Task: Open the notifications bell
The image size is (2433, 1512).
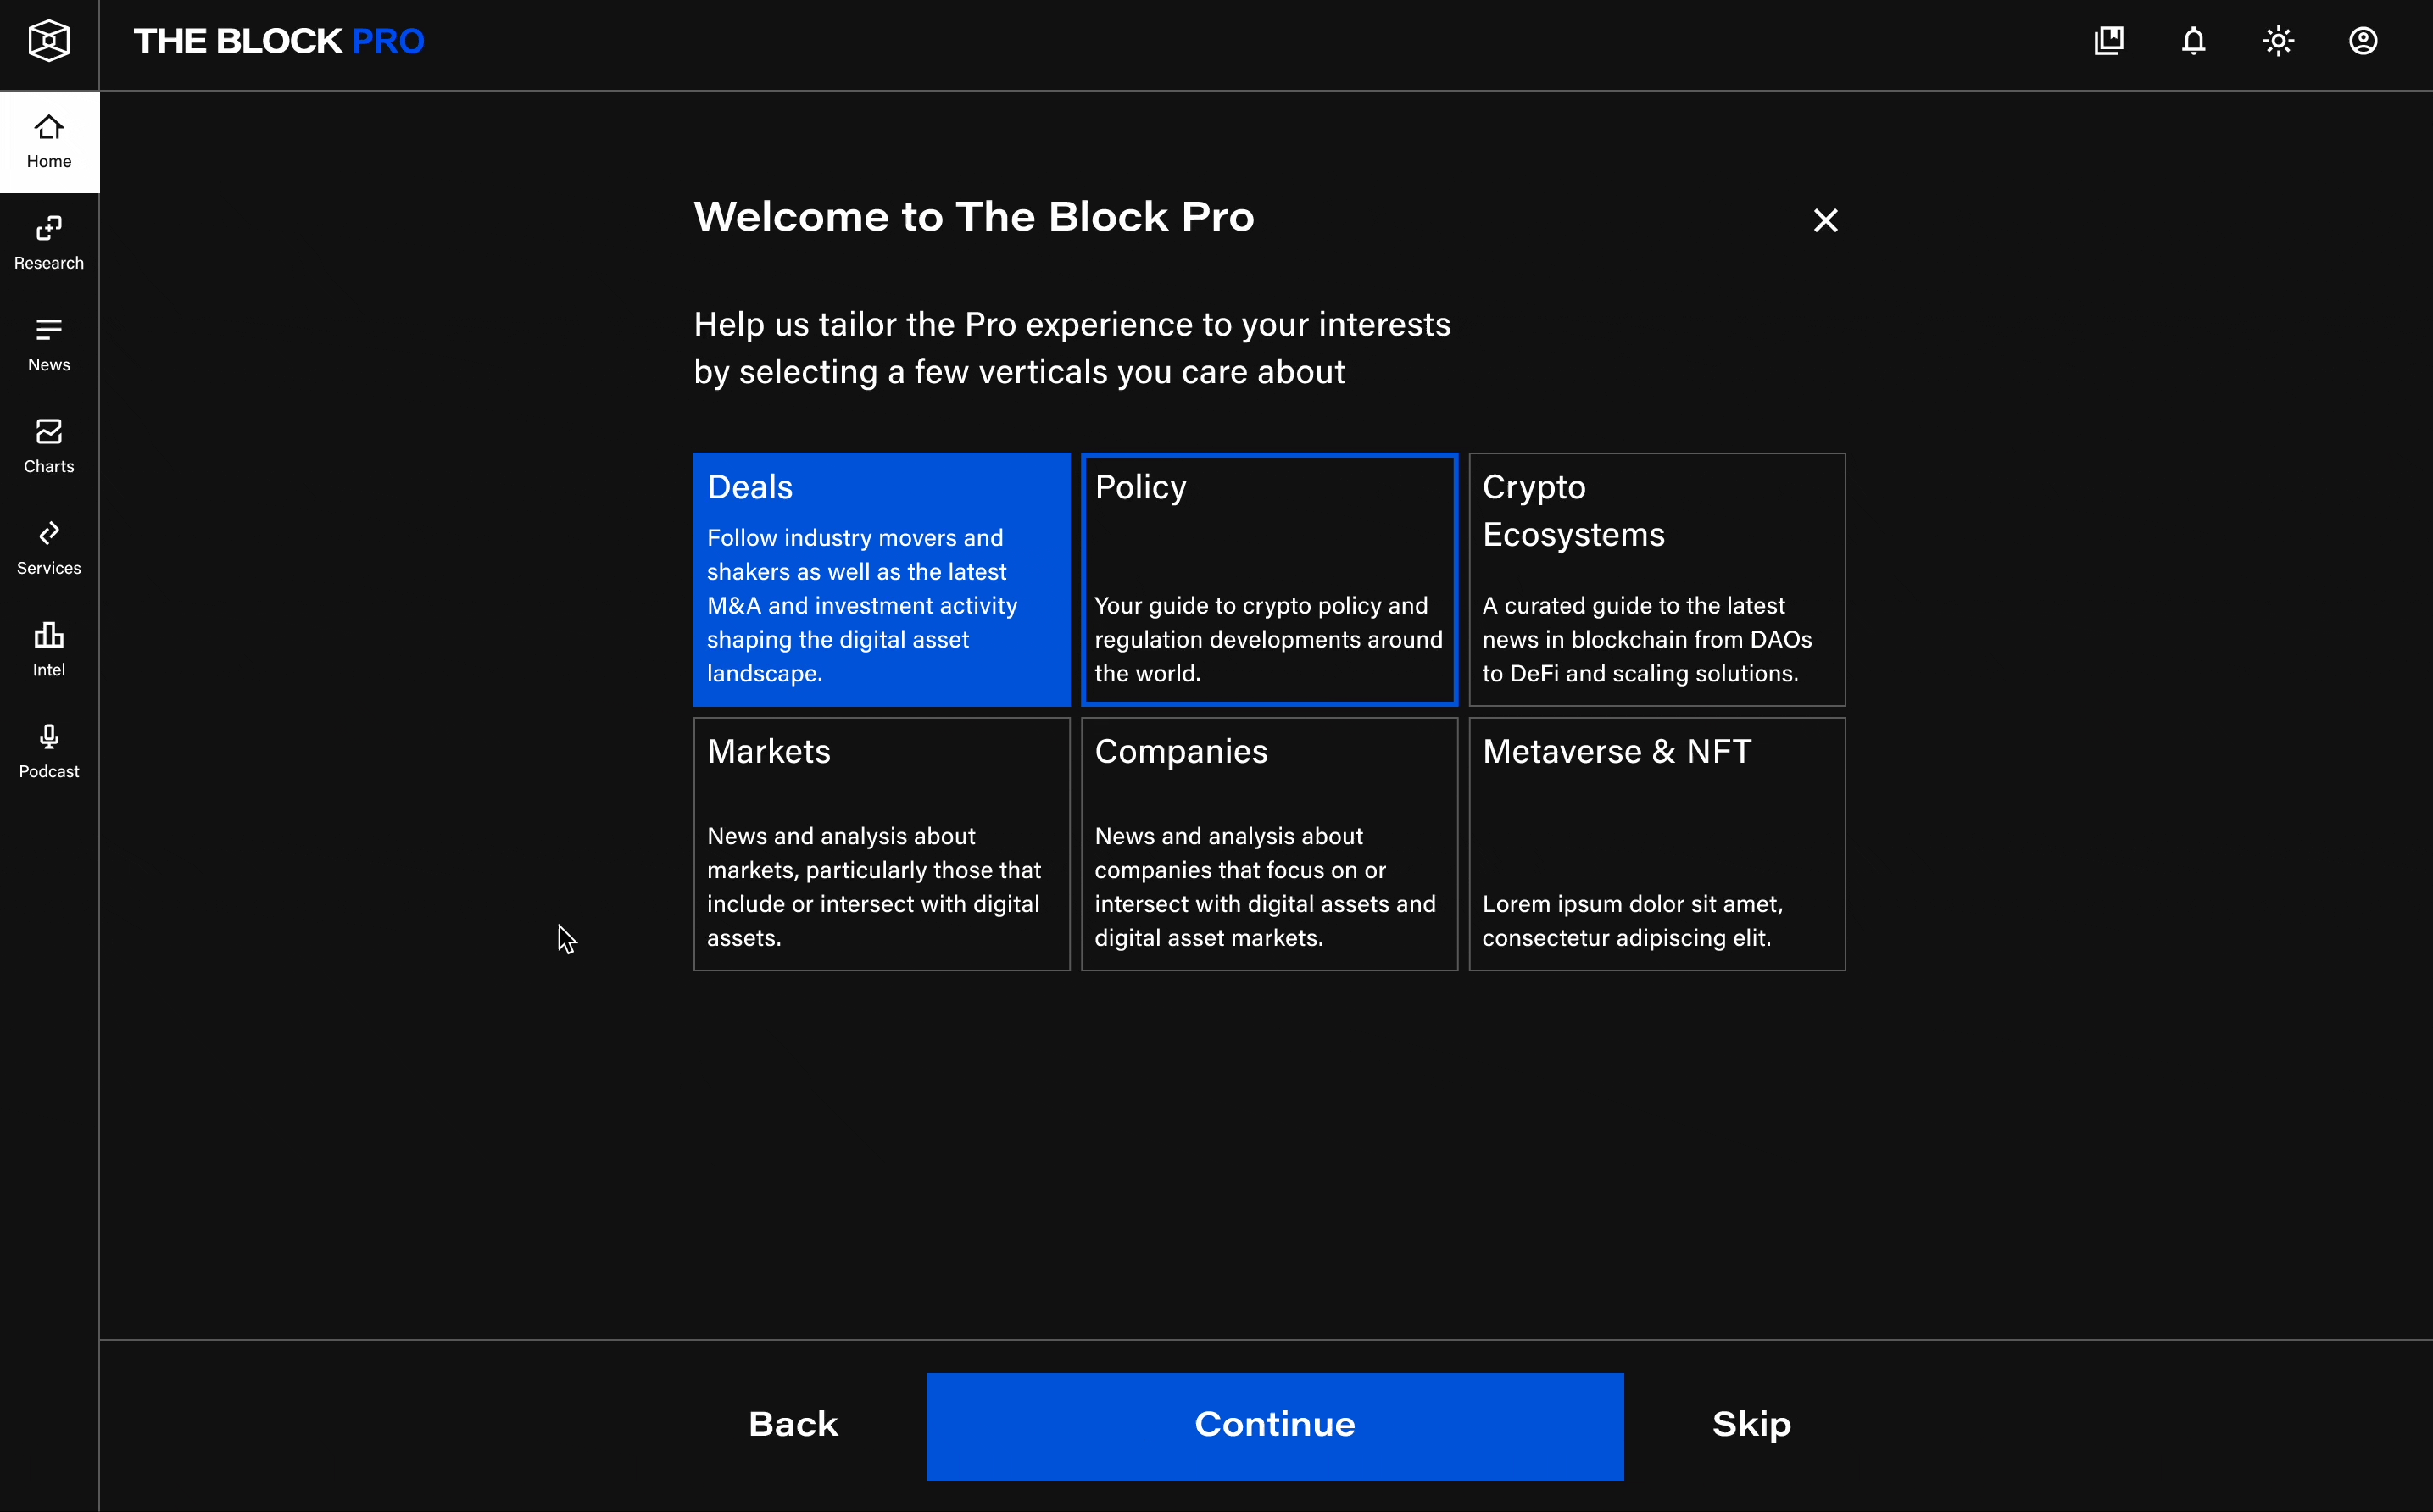Action: point(2193,41)
